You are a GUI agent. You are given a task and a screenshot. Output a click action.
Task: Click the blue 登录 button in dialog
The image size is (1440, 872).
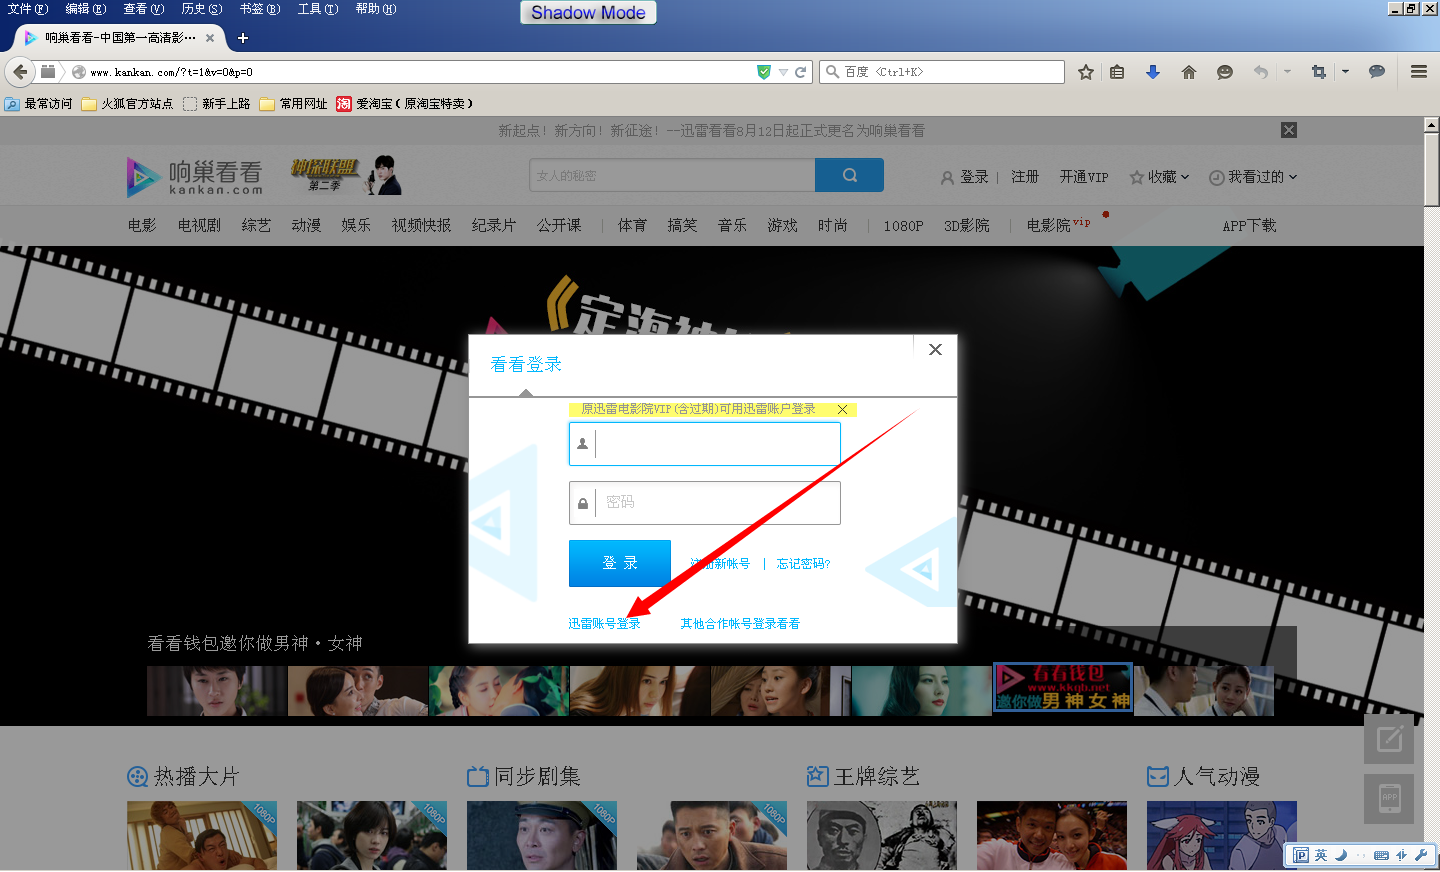620,563
